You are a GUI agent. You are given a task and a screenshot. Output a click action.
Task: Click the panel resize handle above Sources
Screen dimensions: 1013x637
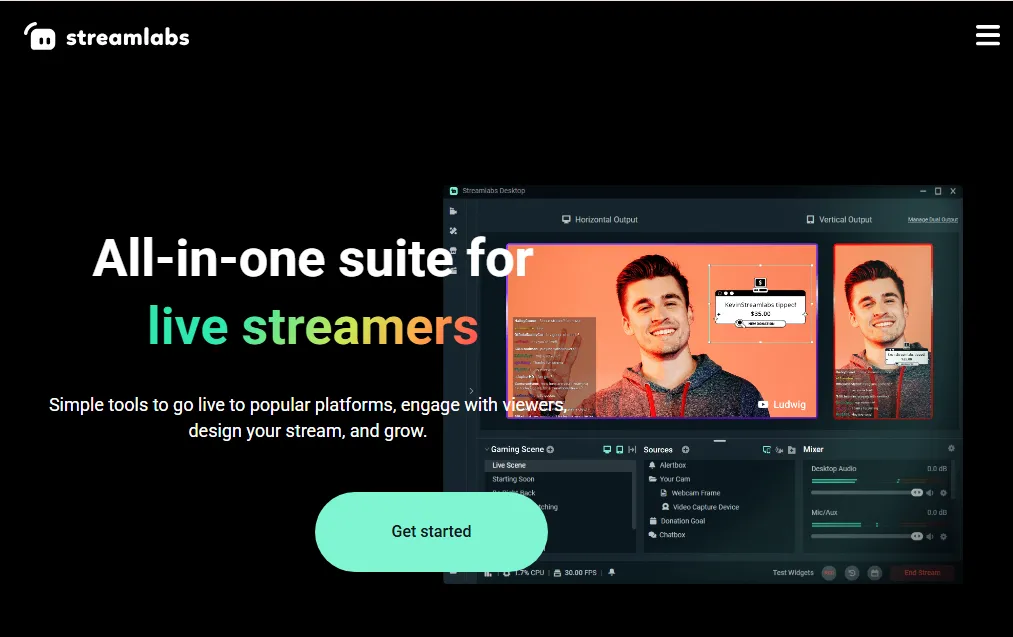(x=720, y=441)
